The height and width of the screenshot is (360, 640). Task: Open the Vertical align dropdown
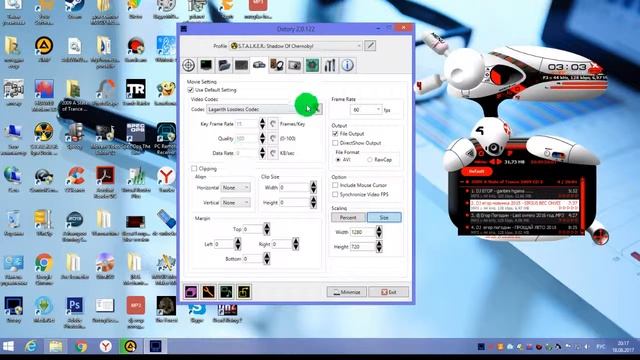point(236,202)
